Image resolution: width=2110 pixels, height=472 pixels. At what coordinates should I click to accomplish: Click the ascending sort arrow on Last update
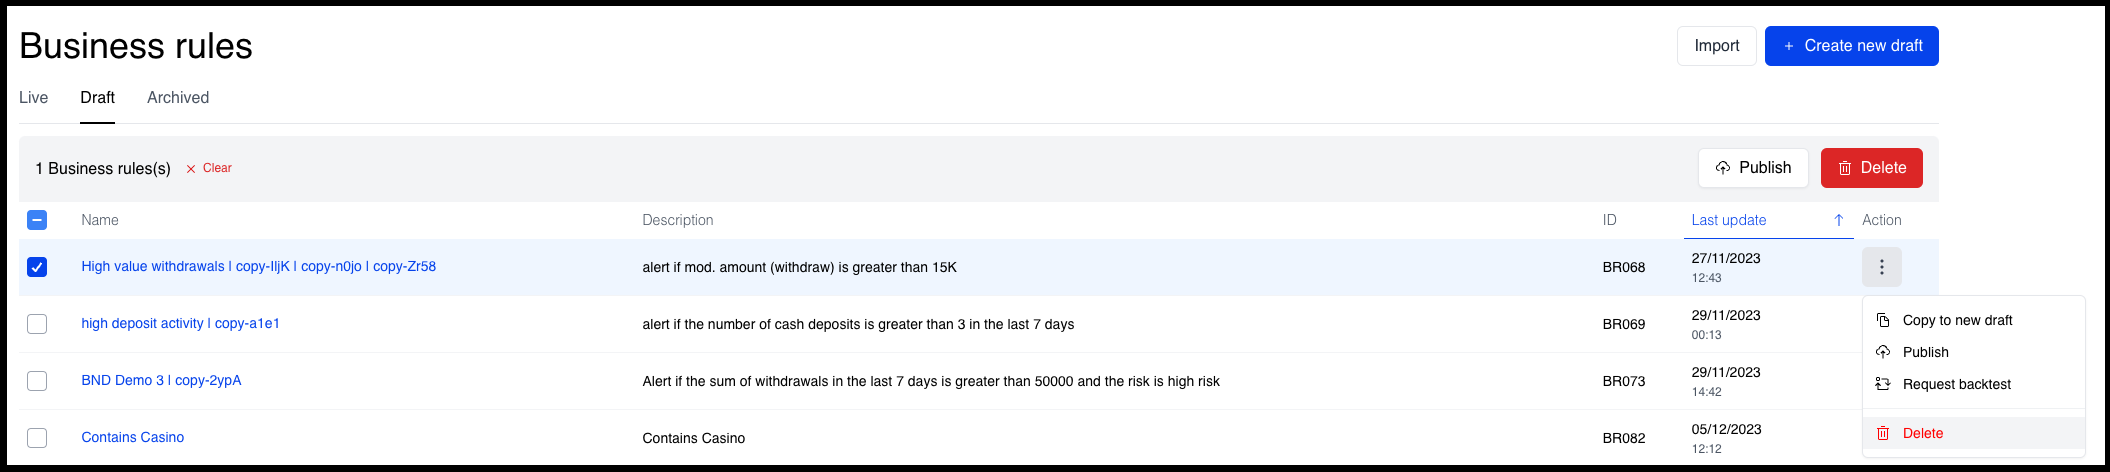click(1838, 220)
